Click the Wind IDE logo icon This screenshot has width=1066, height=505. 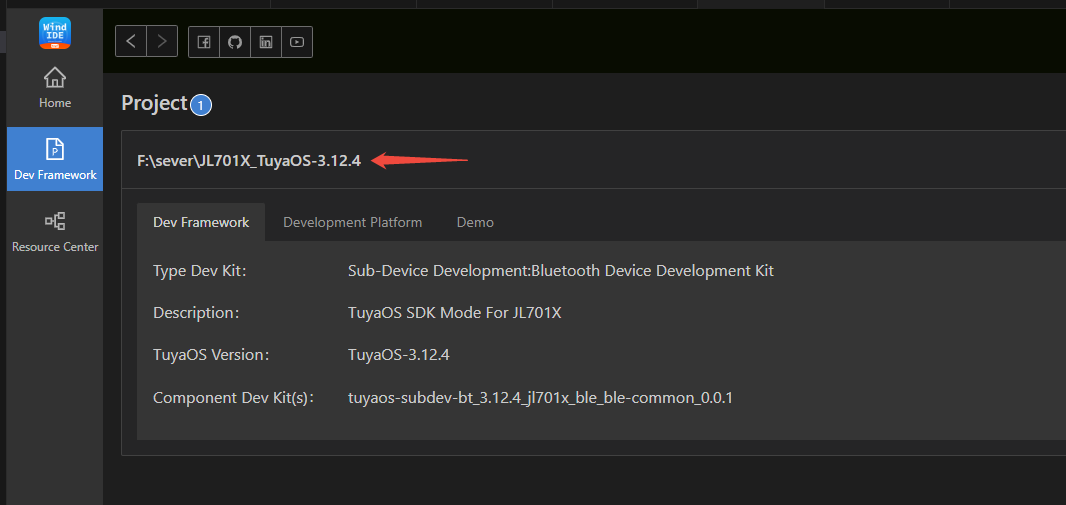(55, 33)
